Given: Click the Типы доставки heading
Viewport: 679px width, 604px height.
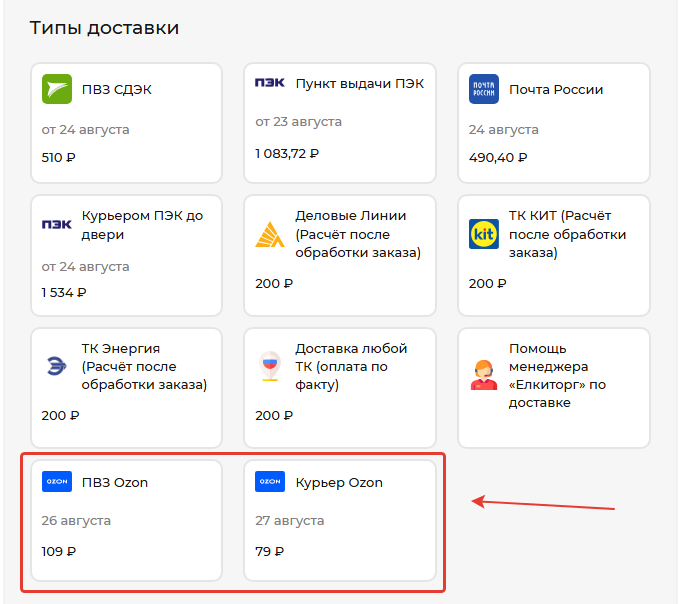Looking at the screenshot, I should [104, 28].
